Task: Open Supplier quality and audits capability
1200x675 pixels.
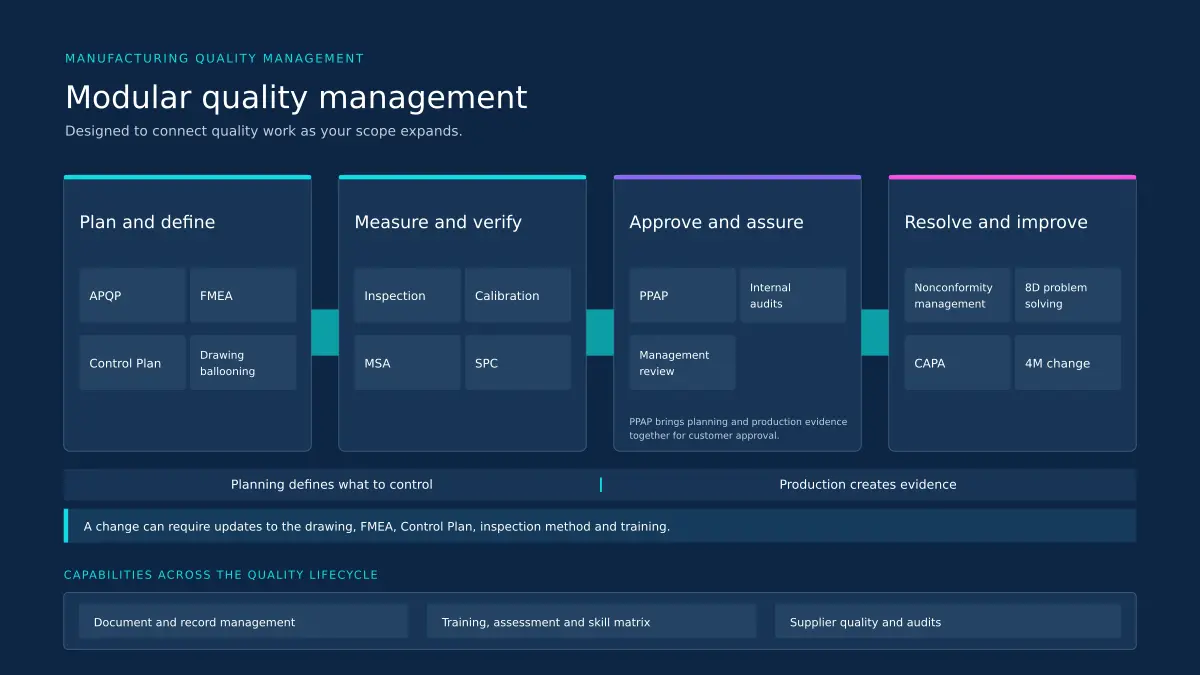Action: [948, 622]
